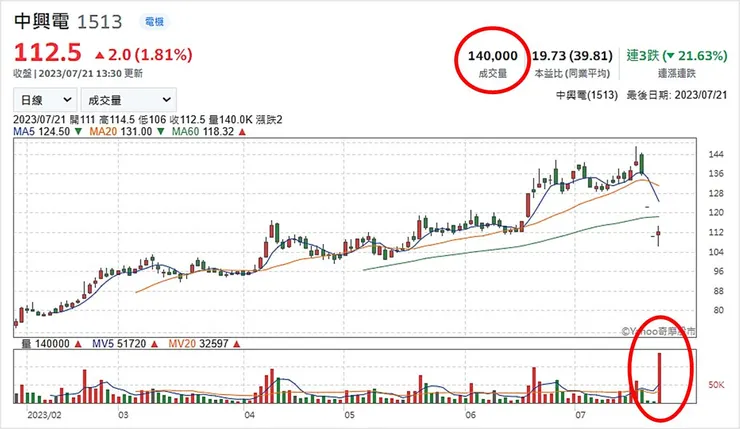Click the latest candlestick near 112
This screenshot has height=429, width=740.
[658, 235]
